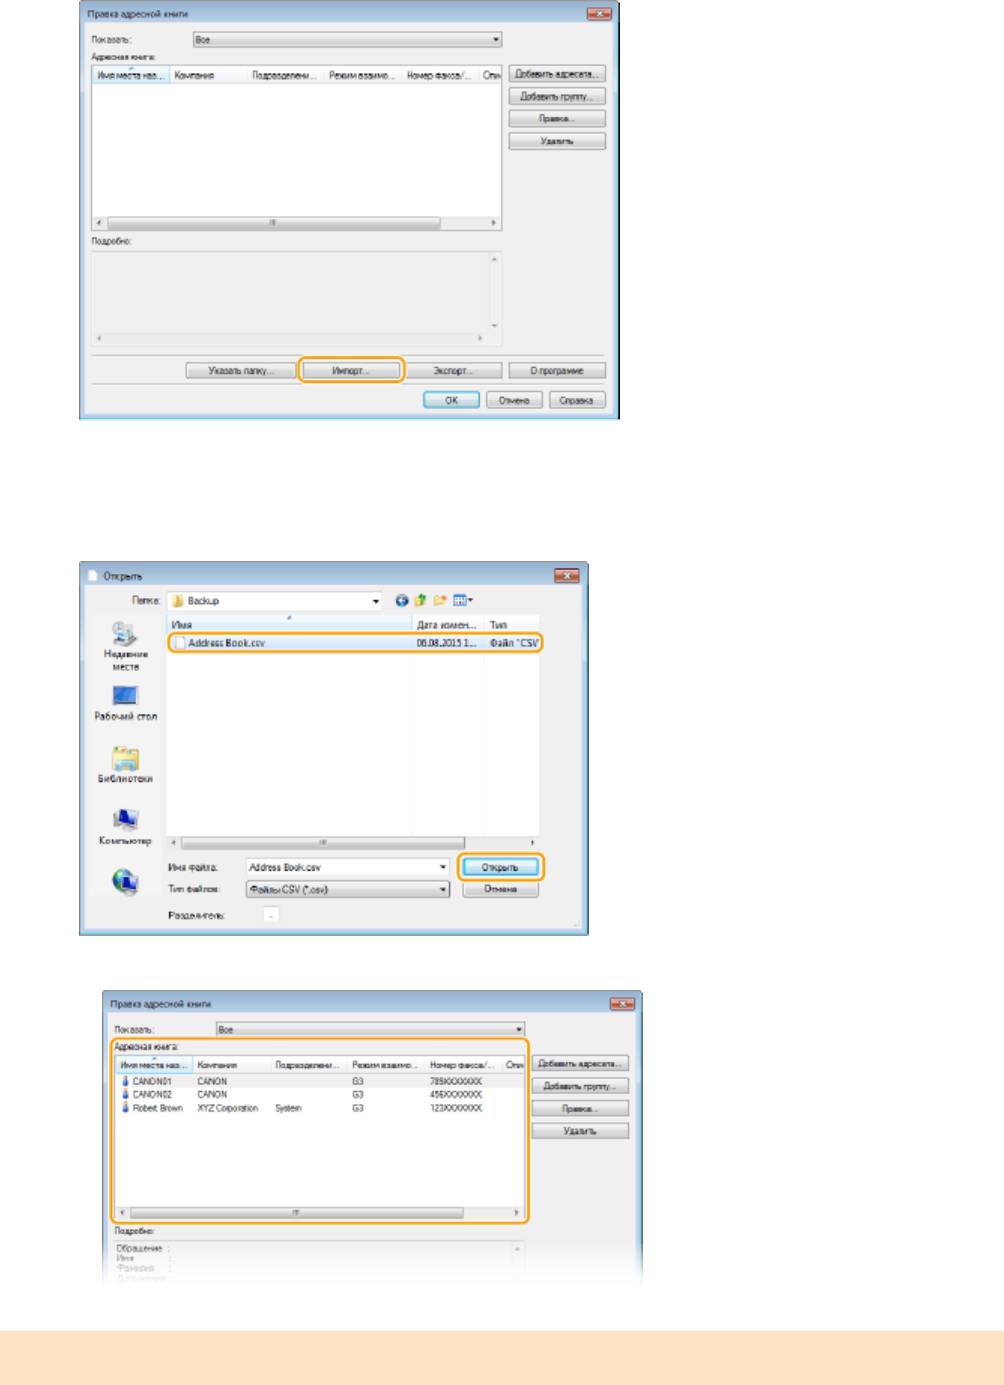This screenshot has width=1004, height=1385.
Task: Select the CANON02 address book row
Action: [152, 1095]
